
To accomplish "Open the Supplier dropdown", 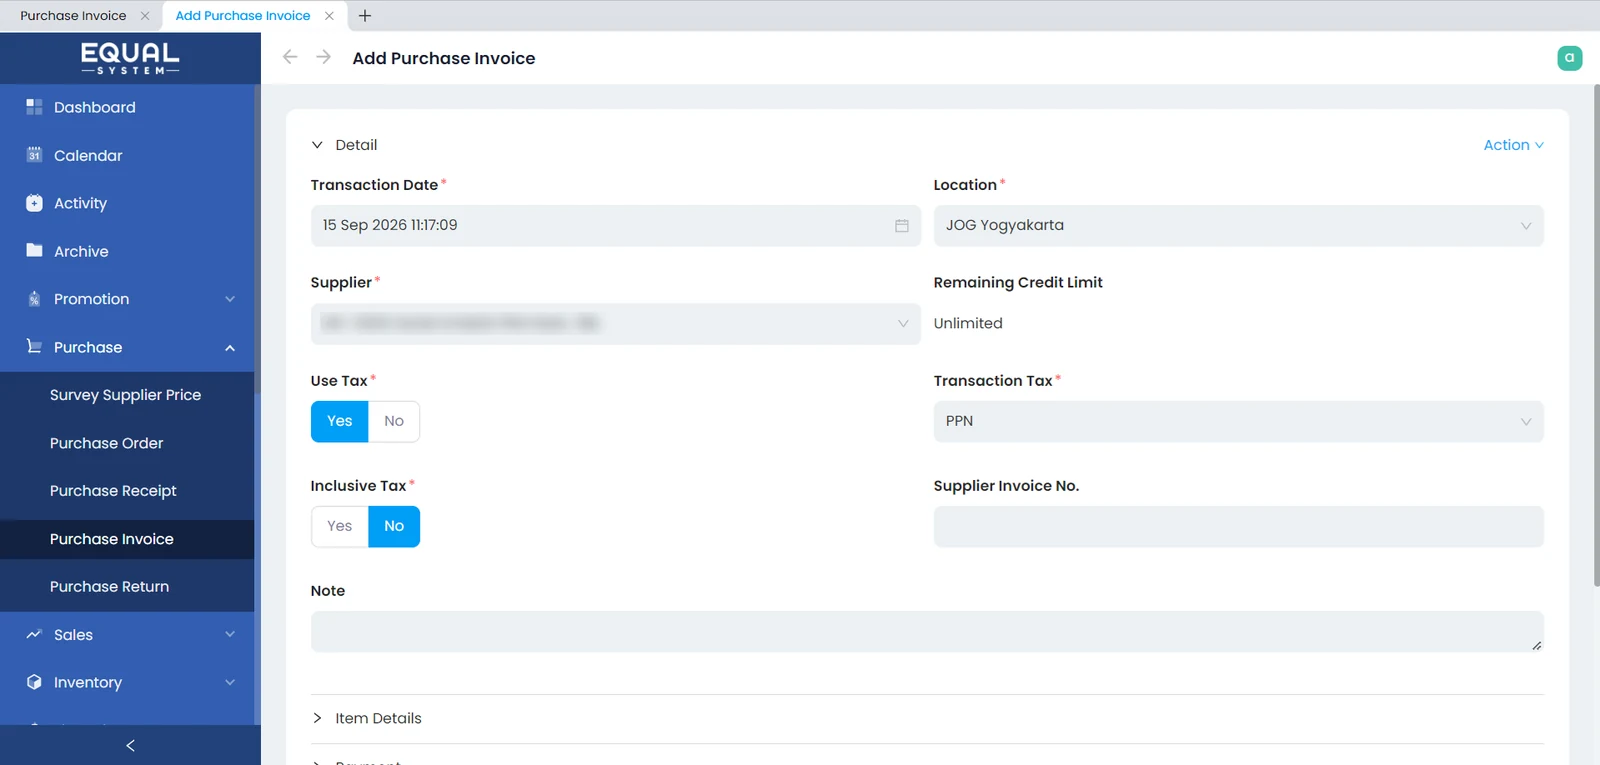I will click(615, 324).
